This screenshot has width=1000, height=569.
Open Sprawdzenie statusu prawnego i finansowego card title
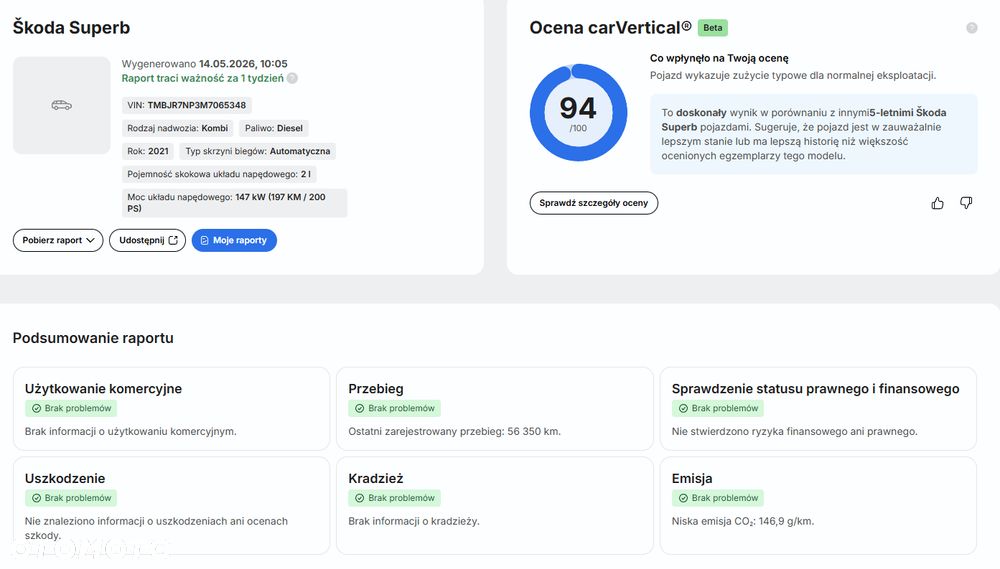click(815, 388)
